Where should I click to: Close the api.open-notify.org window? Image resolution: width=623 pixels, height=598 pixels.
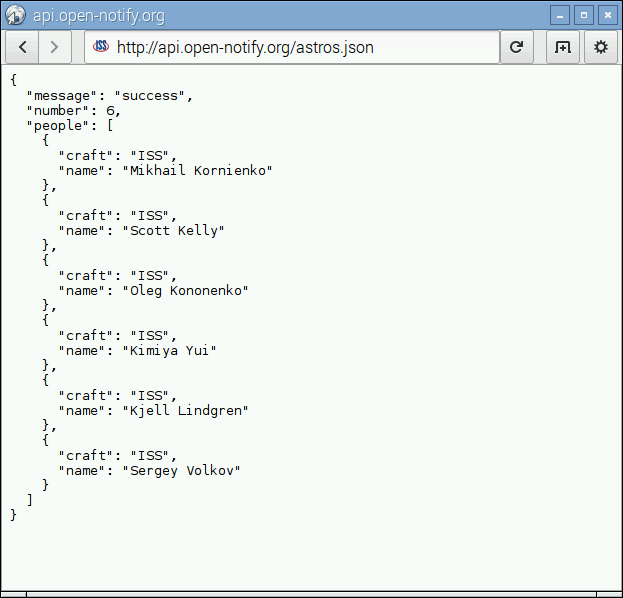tap(608, 15)
